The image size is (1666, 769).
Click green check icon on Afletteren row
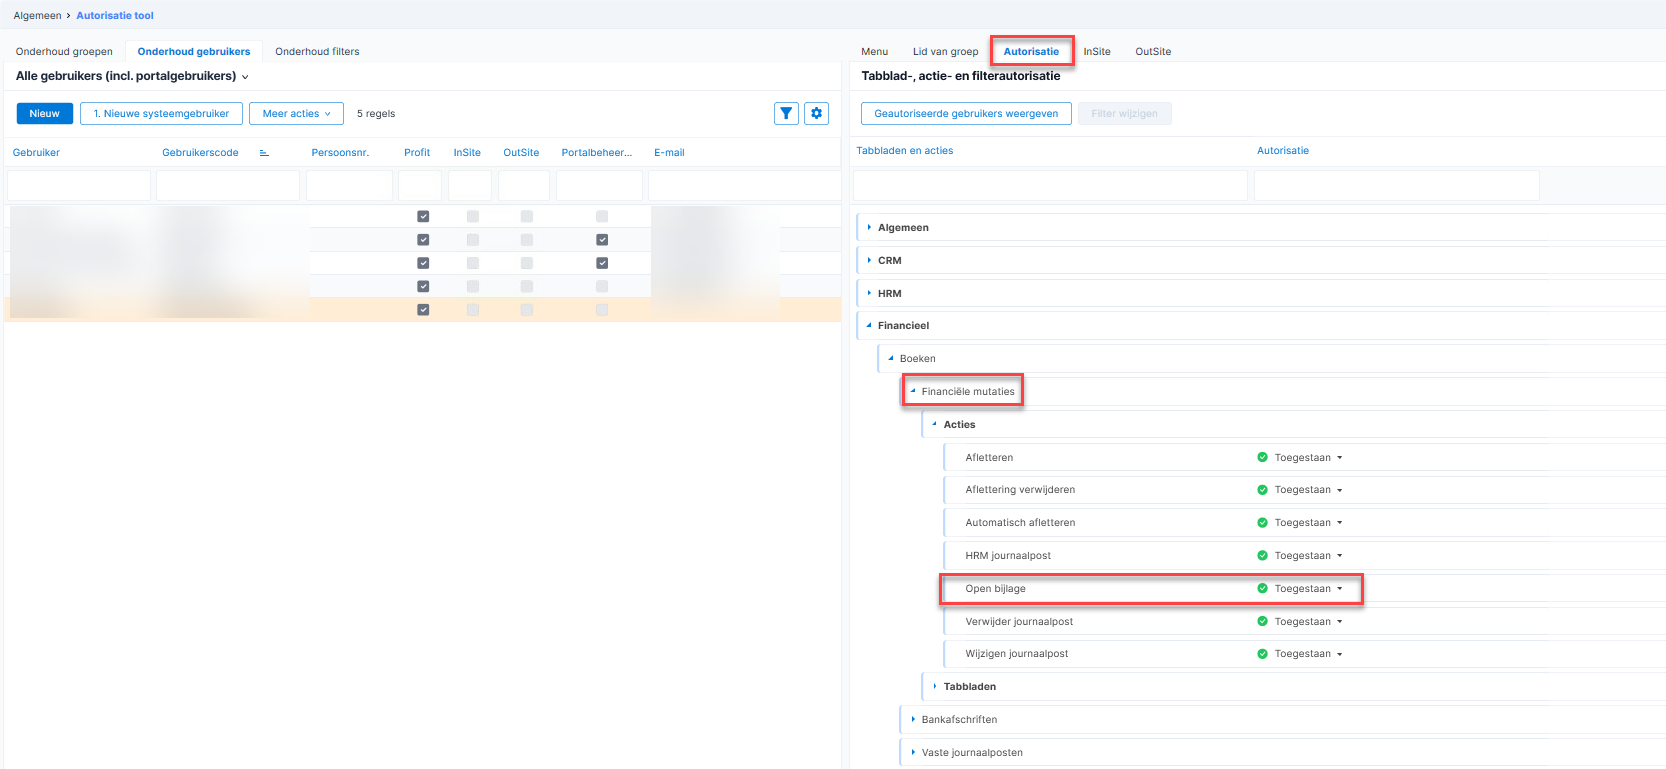[x=1262, y=457]
